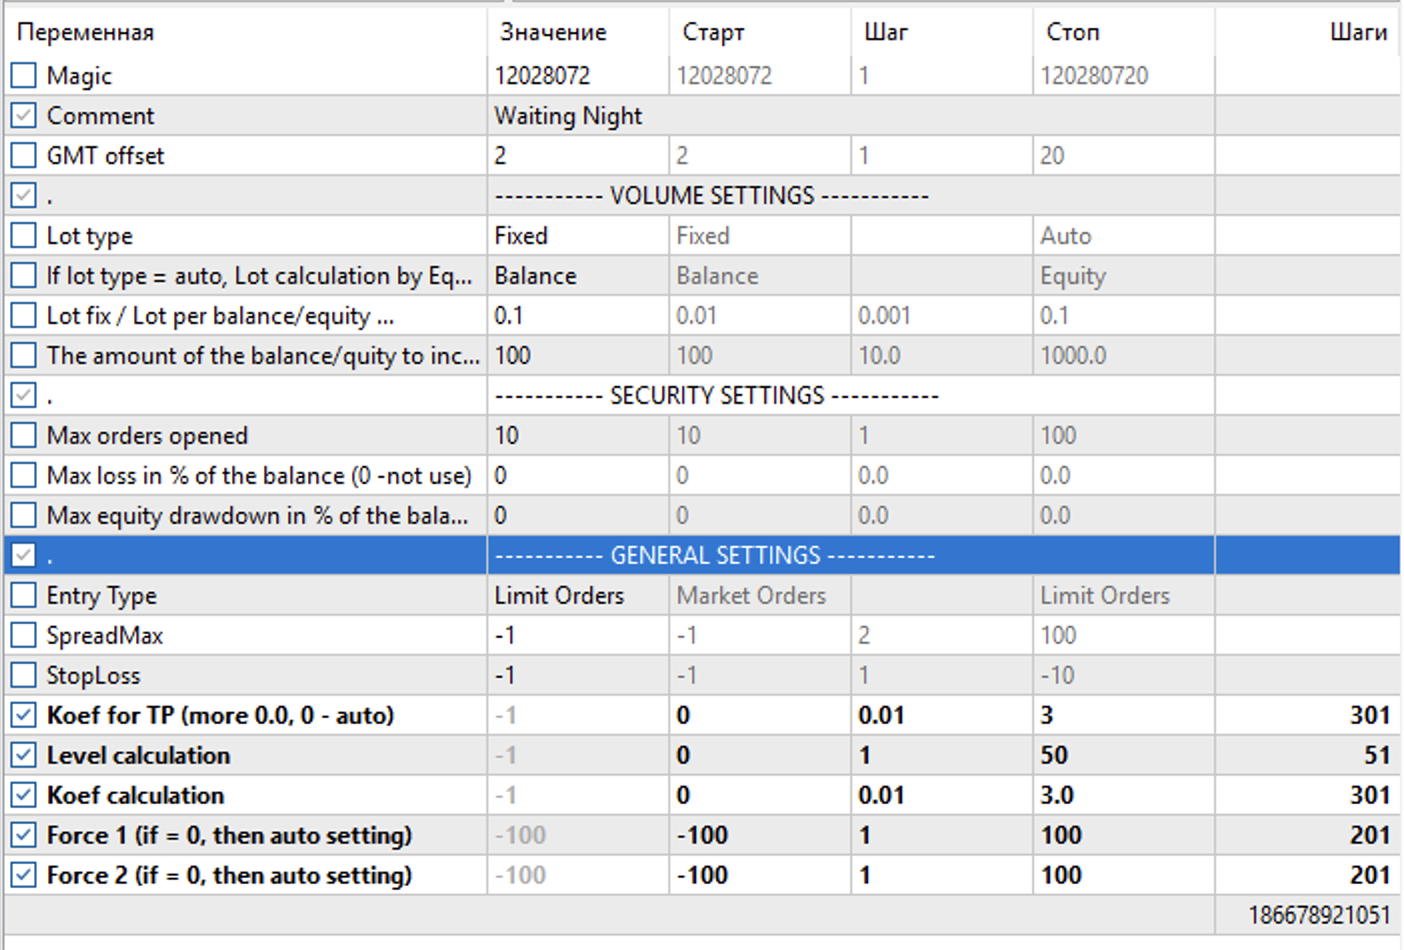The image size is (1404, 950).
Task: Edit SpreadMax value -1
Action: 578,635
